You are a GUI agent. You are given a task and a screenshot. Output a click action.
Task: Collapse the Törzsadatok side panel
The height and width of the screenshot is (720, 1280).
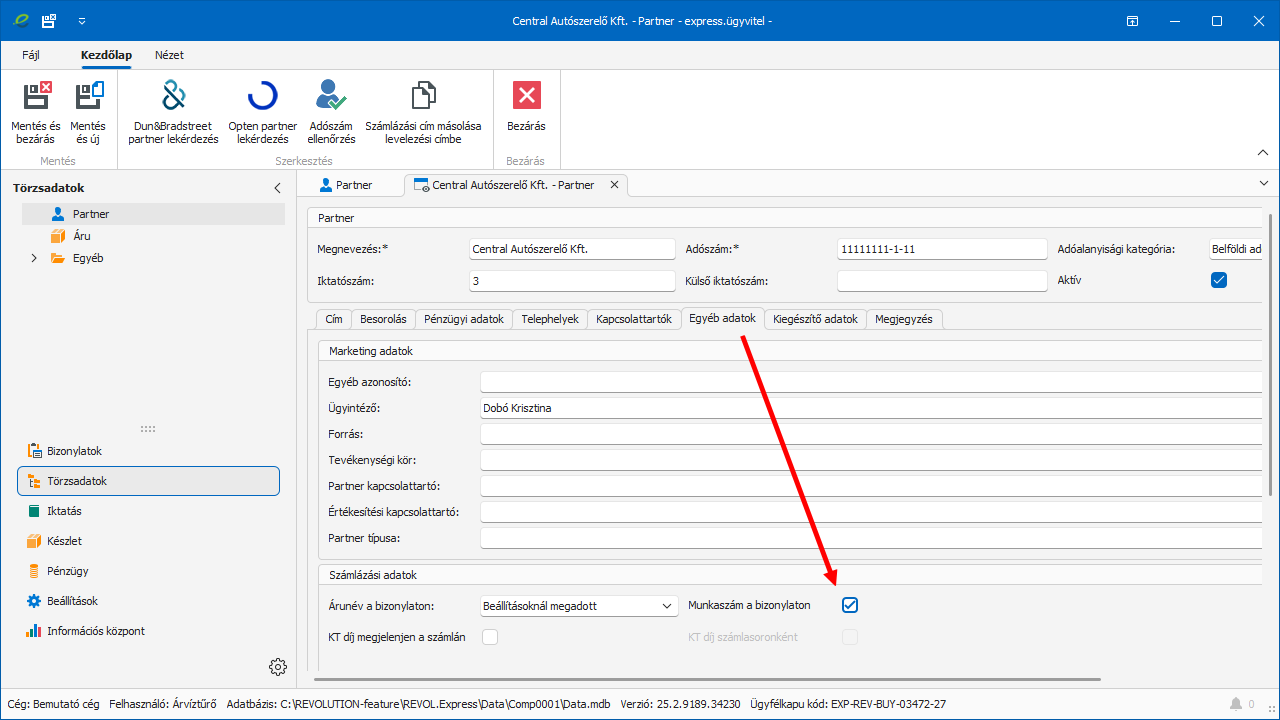point(277,188)
